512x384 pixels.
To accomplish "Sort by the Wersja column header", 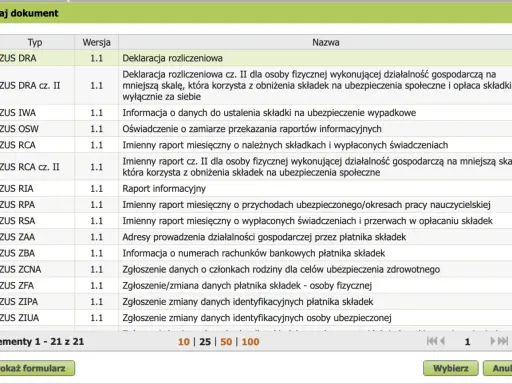I will [96, 42].
